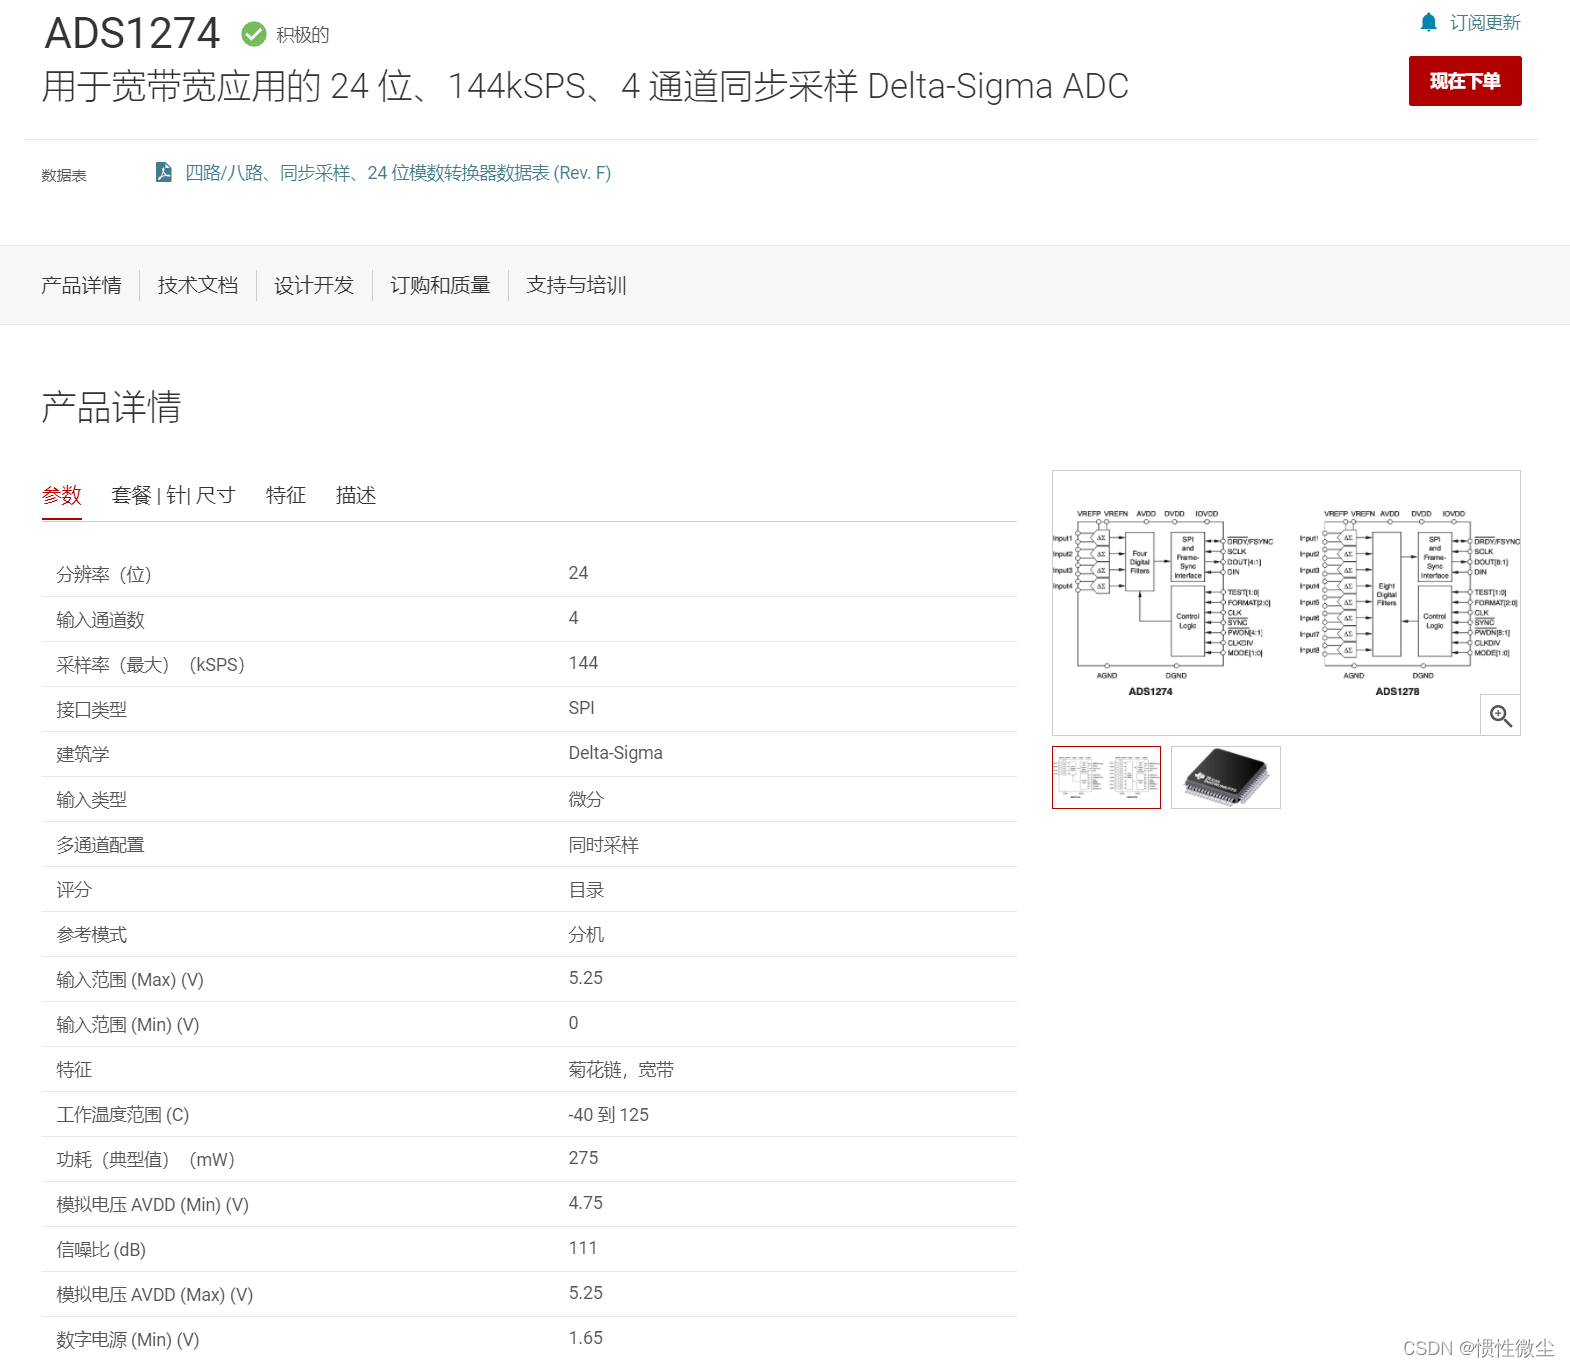Click the sample rate value 144

coord(583,663)
